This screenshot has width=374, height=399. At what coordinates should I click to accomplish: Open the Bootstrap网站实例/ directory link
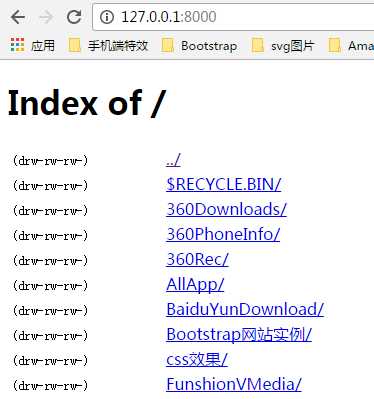[239, 334]
